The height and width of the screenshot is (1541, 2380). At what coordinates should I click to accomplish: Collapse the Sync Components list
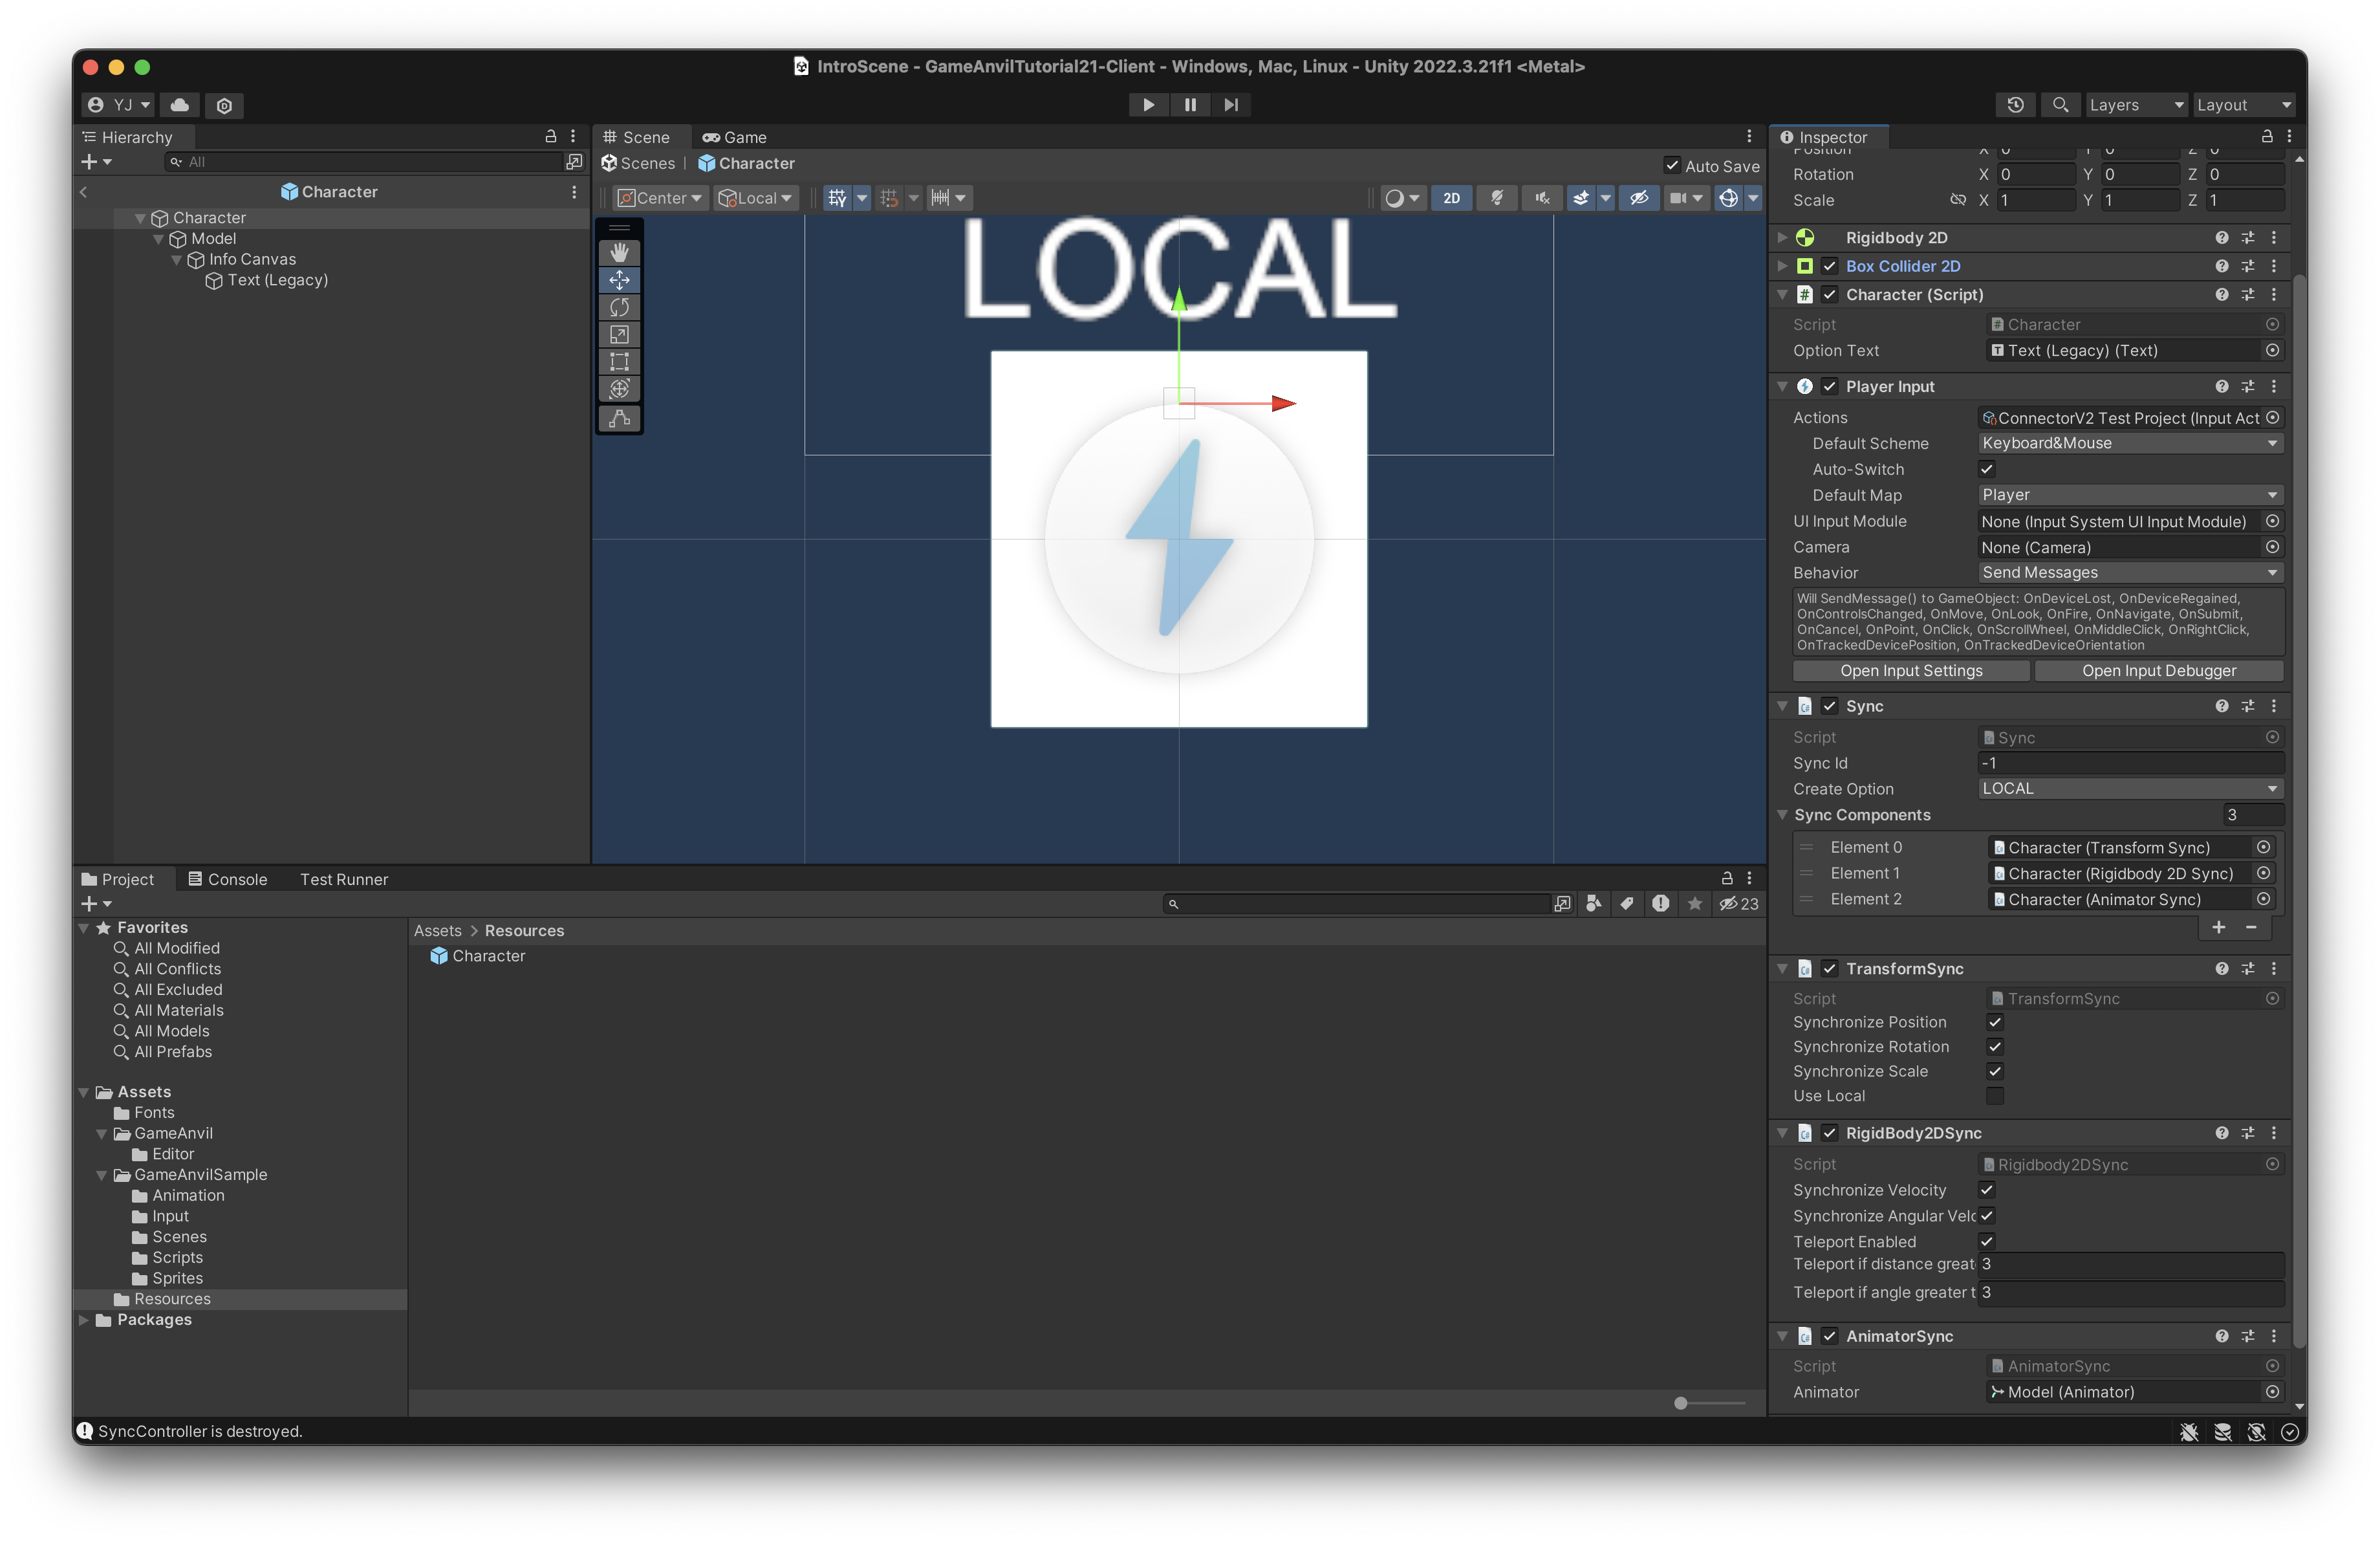[1782, 815]
